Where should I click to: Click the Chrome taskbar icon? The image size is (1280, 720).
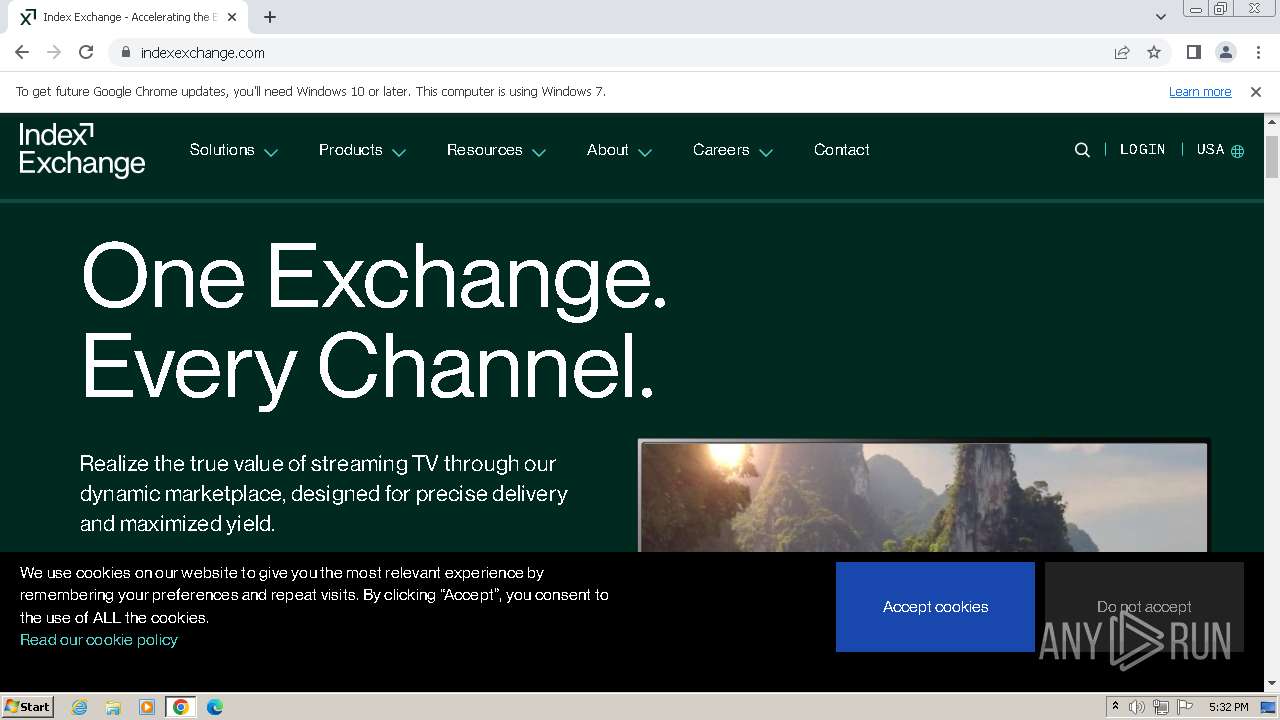click(181, 707)
